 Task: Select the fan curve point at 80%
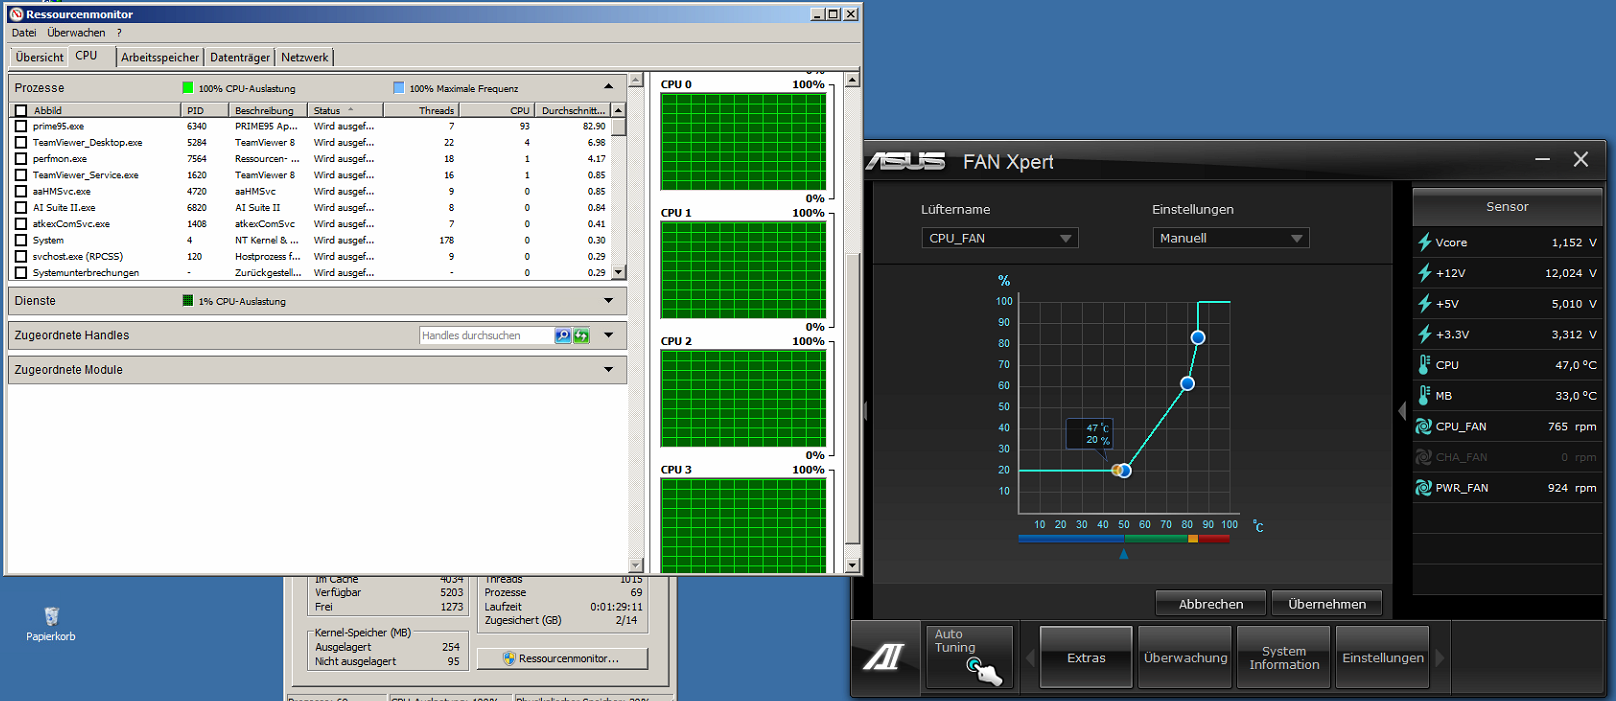tap(1198, 338)
